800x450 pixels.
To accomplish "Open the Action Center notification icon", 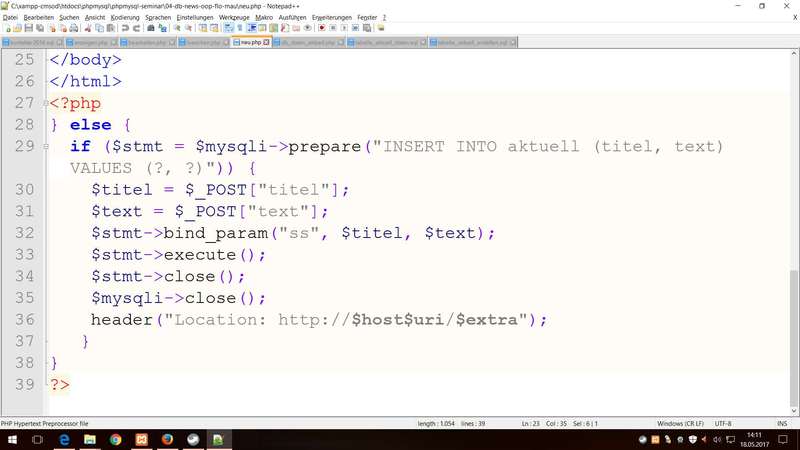I will point(783,439).
